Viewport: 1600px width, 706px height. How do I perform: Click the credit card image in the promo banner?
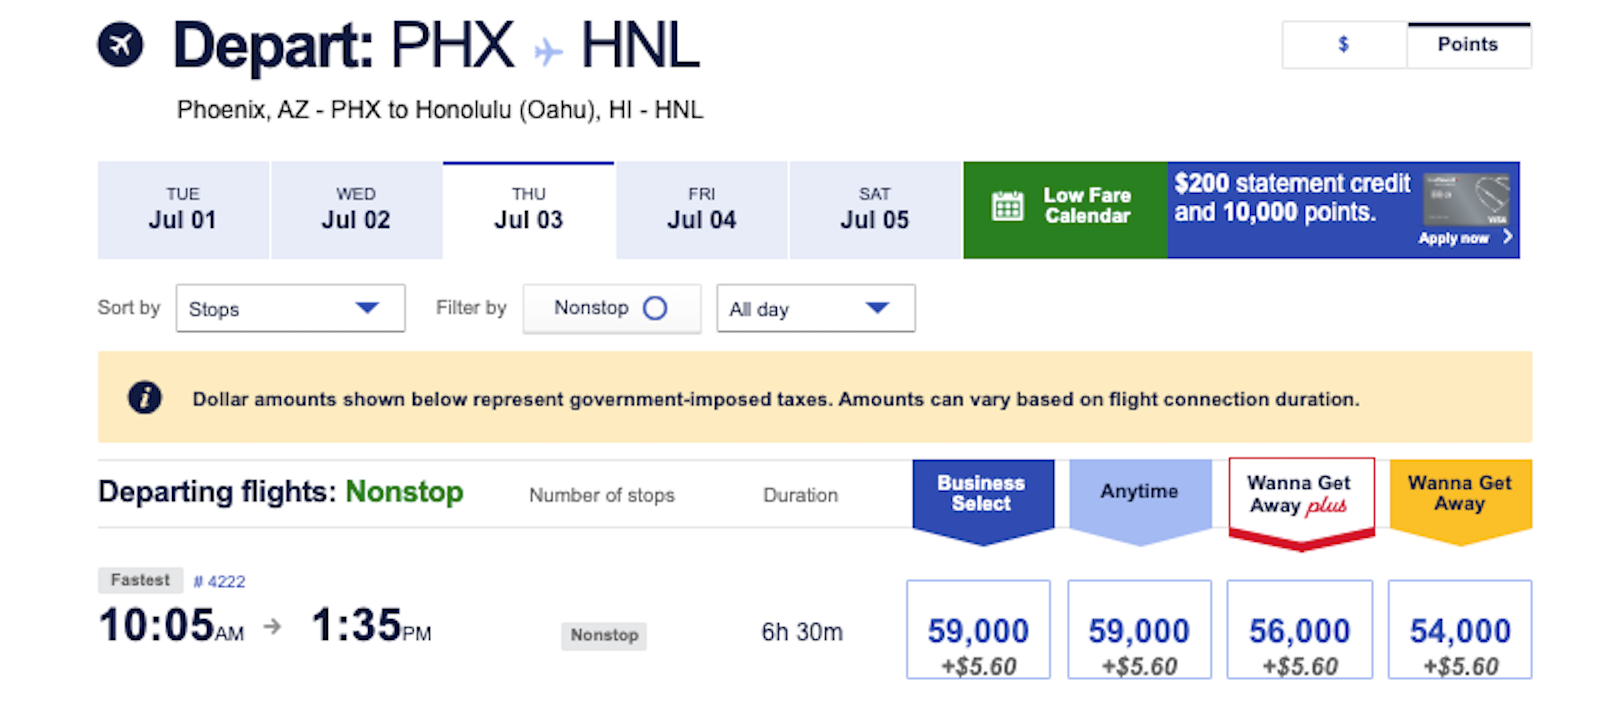pyautogui.click(x=1466, y=201)
